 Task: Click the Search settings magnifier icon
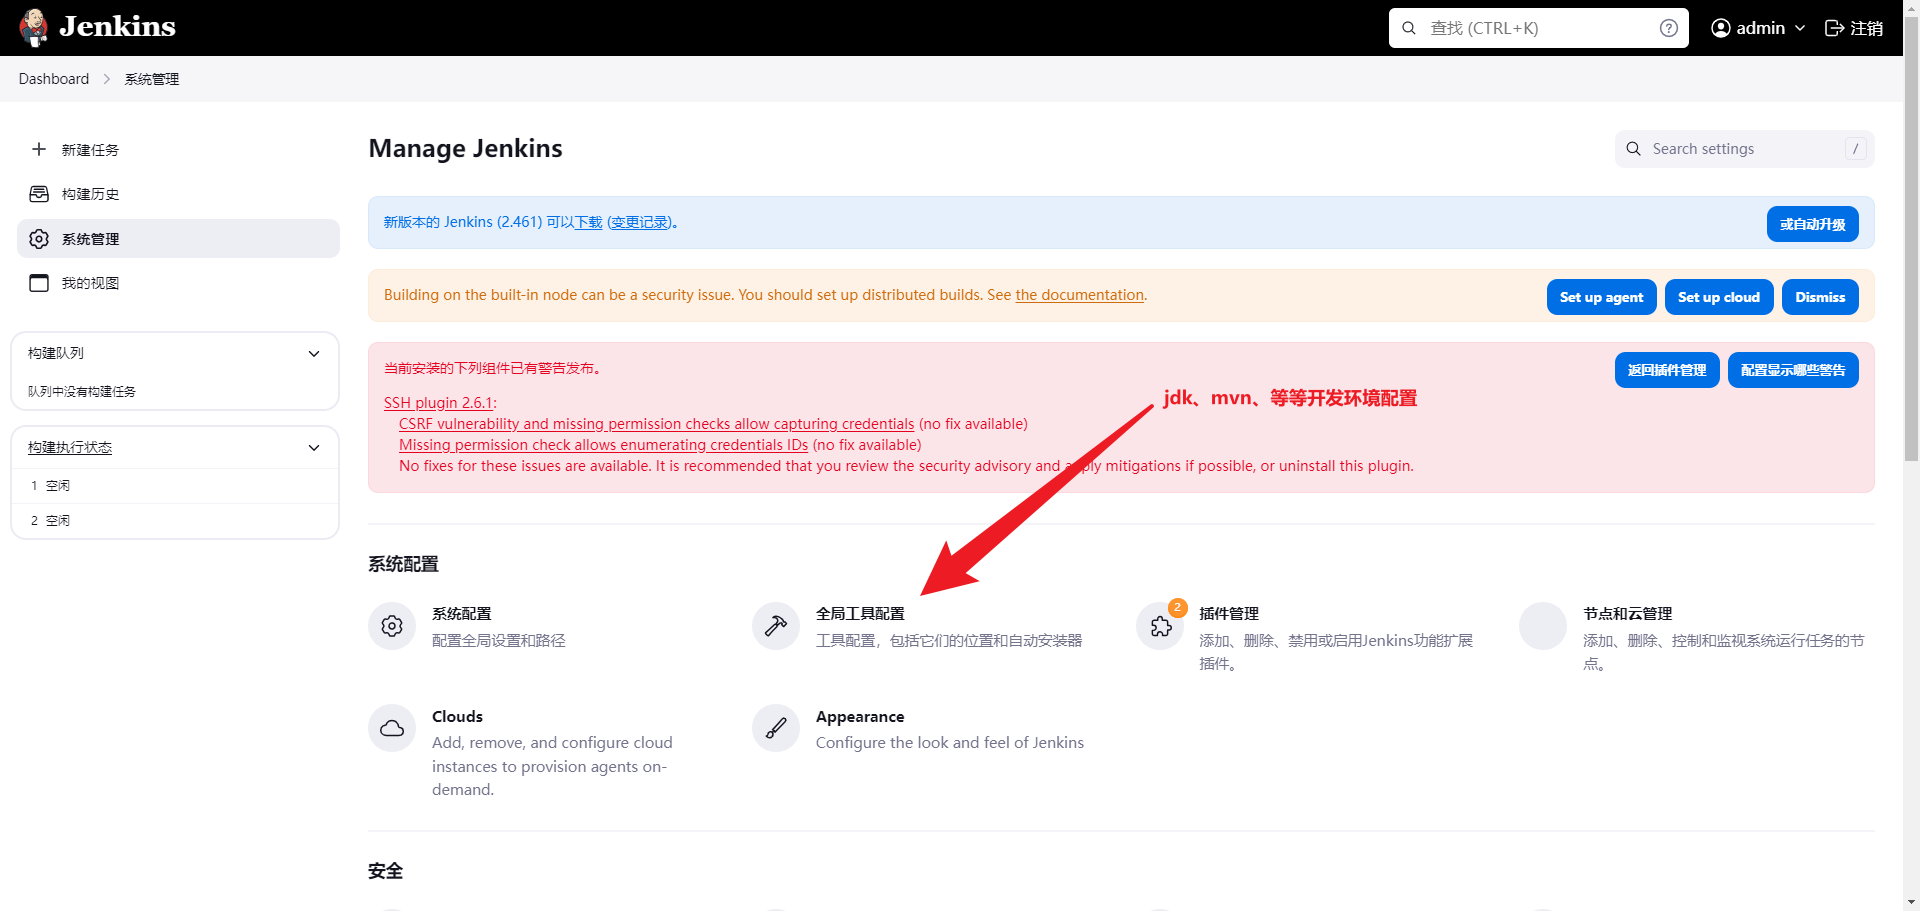click(x=1633, y=149)
